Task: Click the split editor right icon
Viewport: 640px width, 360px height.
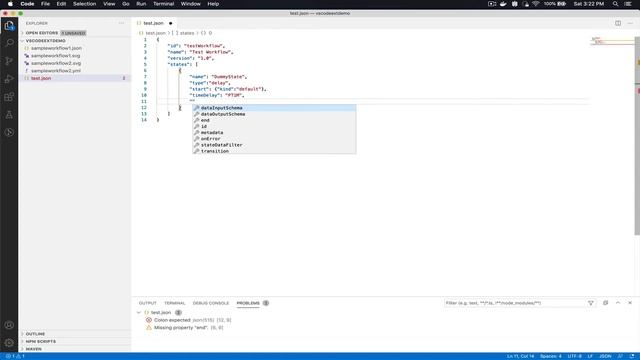Action: tap(618, 23)
